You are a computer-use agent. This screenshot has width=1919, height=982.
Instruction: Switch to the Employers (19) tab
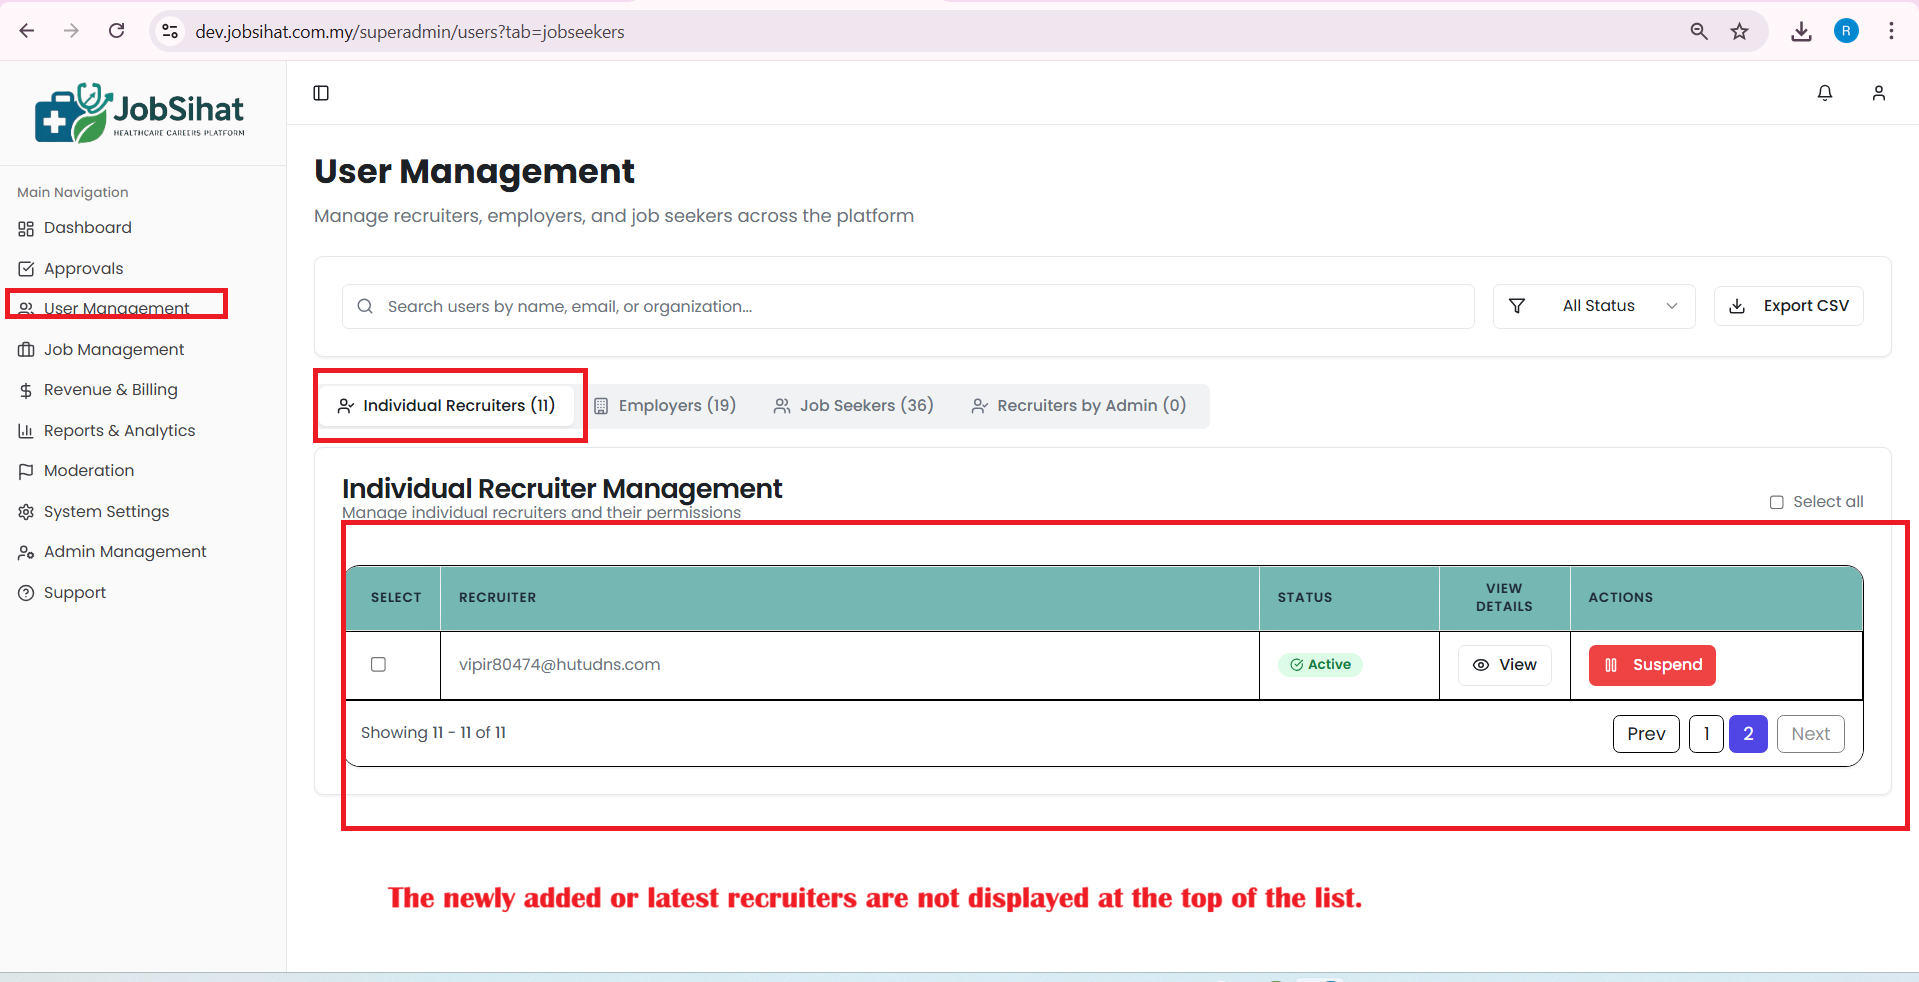pyautogui.click(x=666, y=405)
